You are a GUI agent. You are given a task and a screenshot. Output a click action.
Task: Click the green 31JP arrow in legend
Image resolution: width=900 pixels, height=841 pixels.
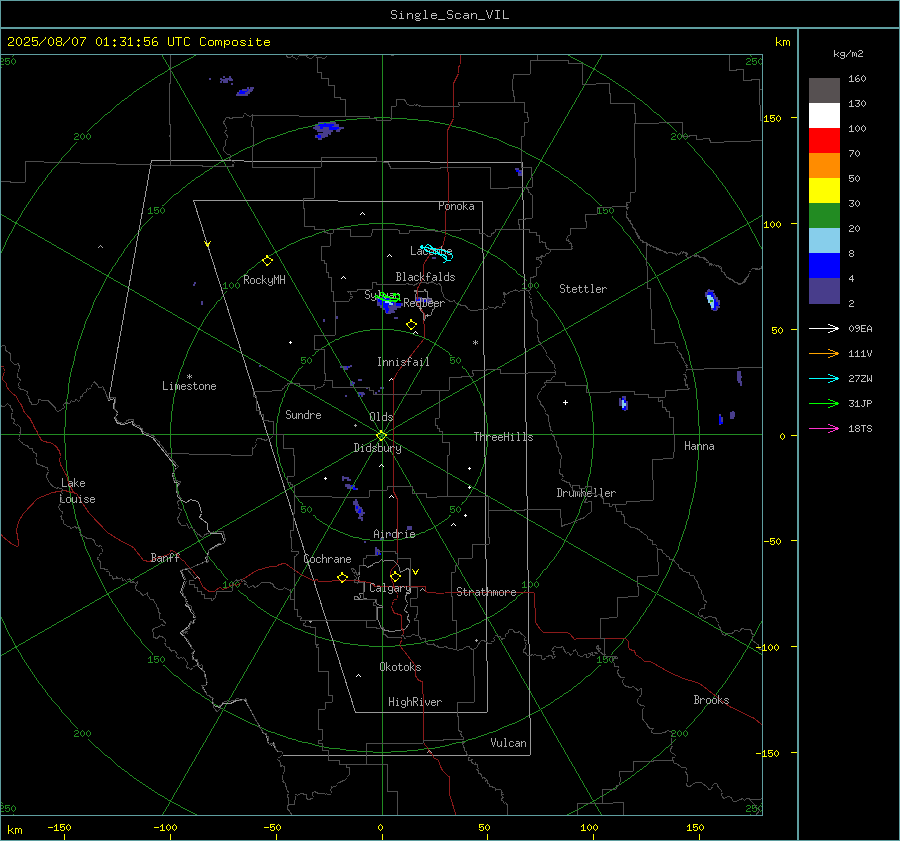click(824, 404)
